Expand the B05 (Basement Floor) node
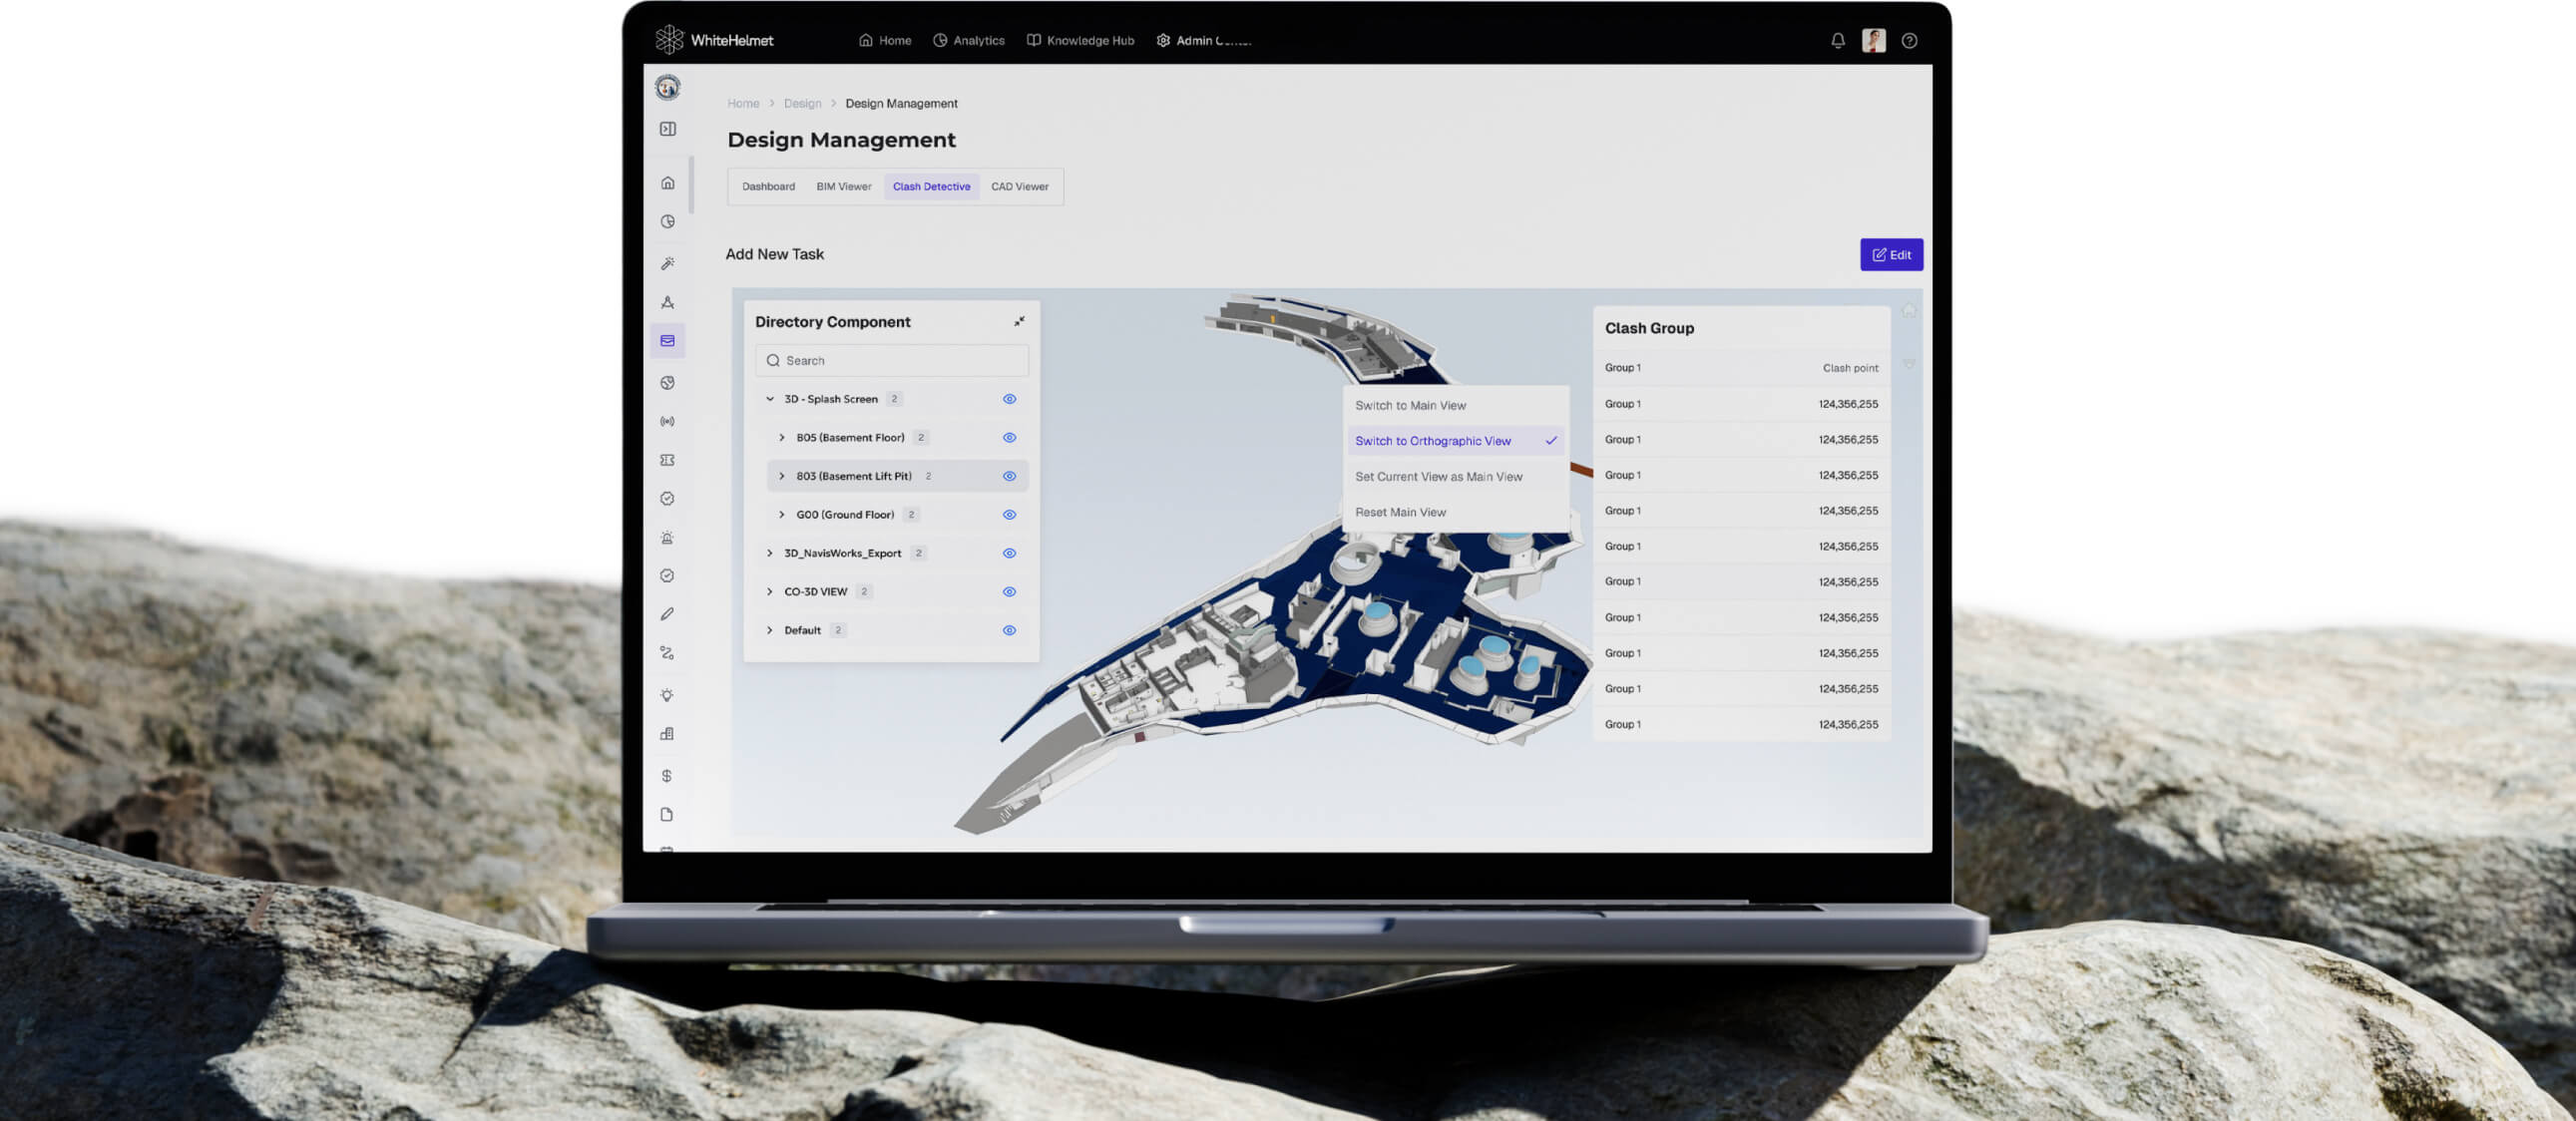 [782, 438]
